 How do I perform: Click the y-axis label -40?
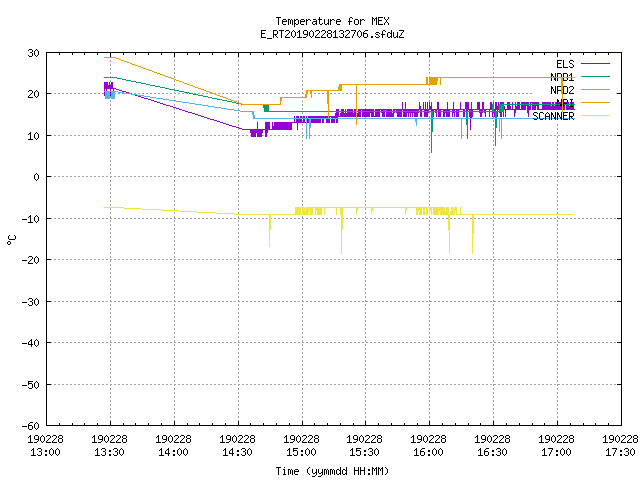[31, 343]
